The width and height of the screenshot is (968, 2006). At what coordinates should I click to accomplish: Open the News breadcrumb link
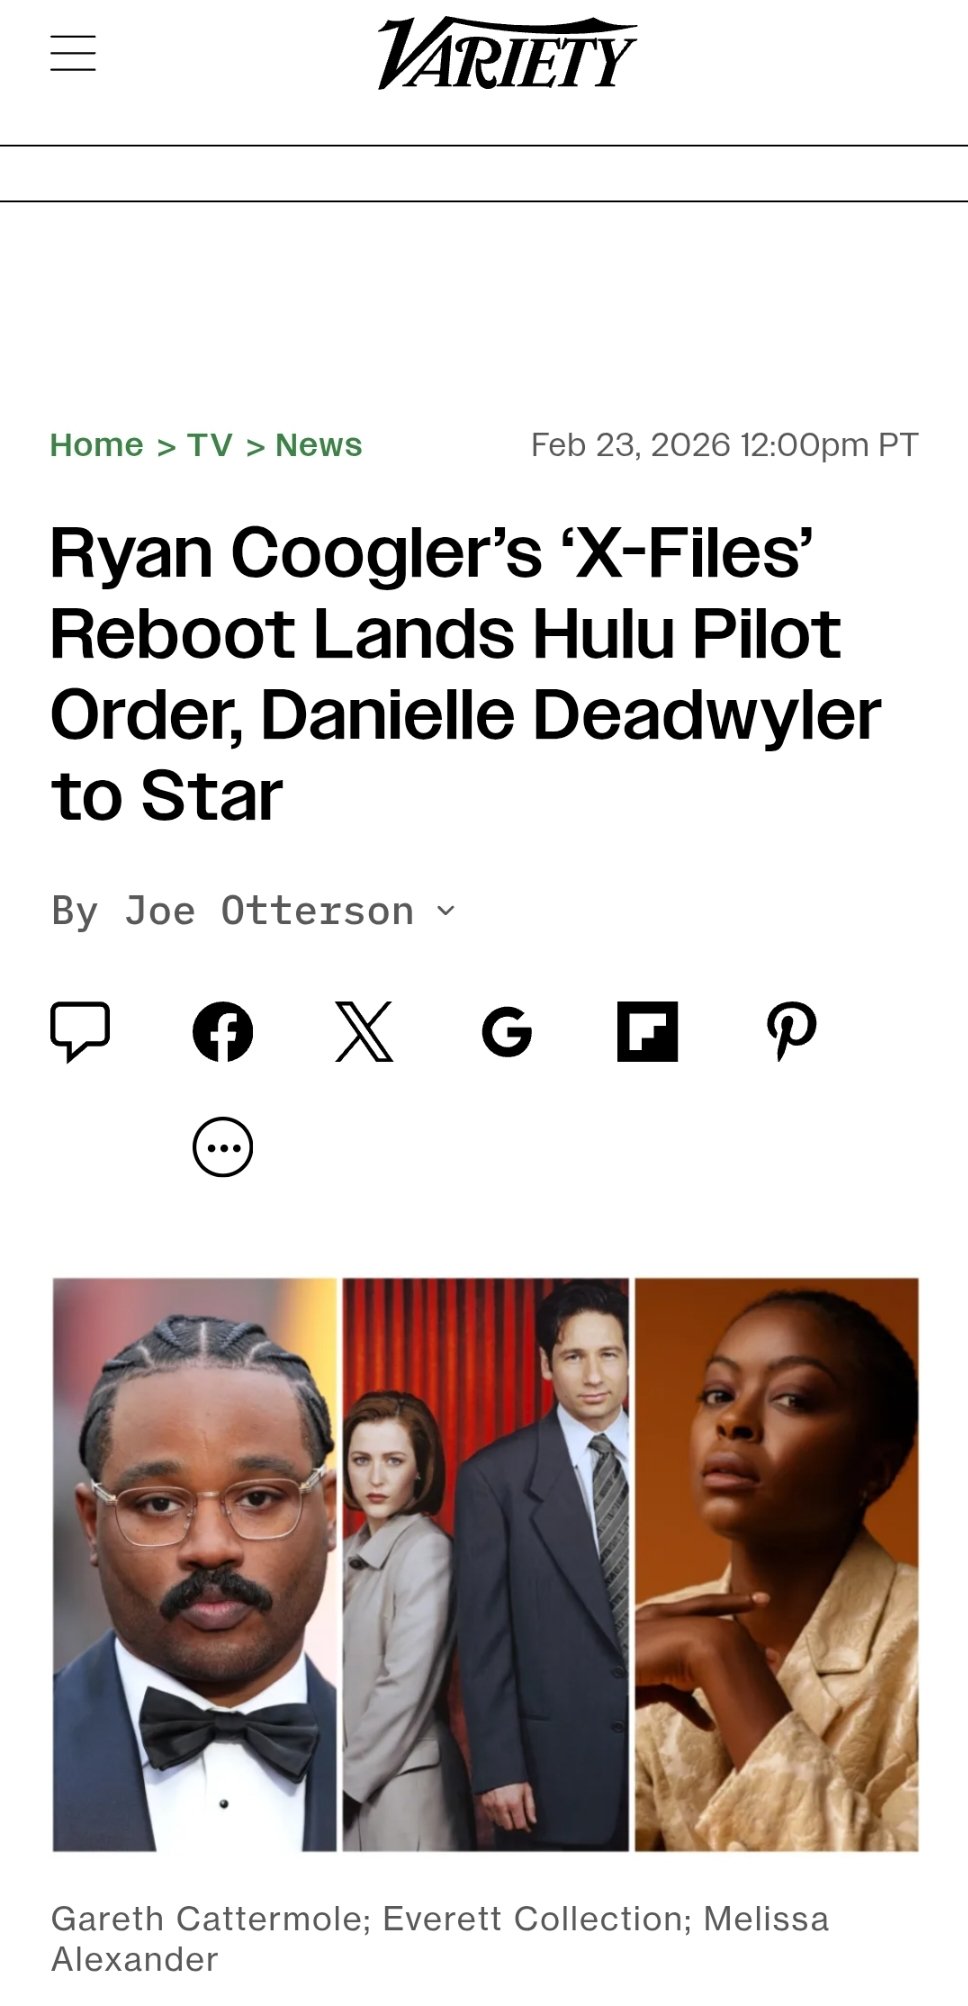[319, 445]
